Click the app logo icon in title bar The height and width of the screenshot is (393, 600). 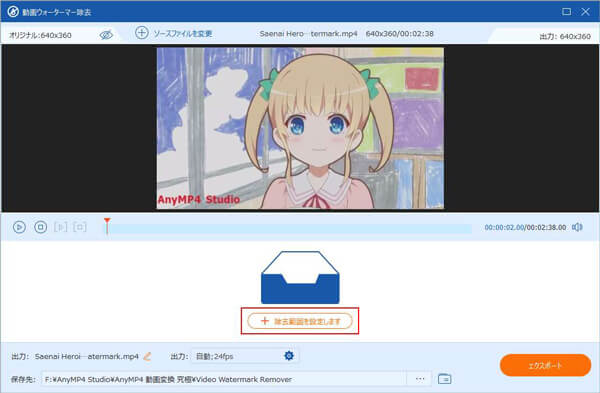13,11
